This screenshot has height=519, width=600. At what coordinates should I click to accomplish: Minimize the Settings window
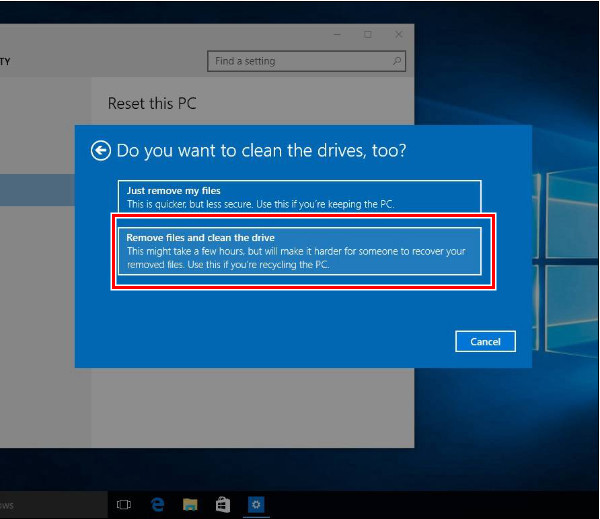point(337,34)
